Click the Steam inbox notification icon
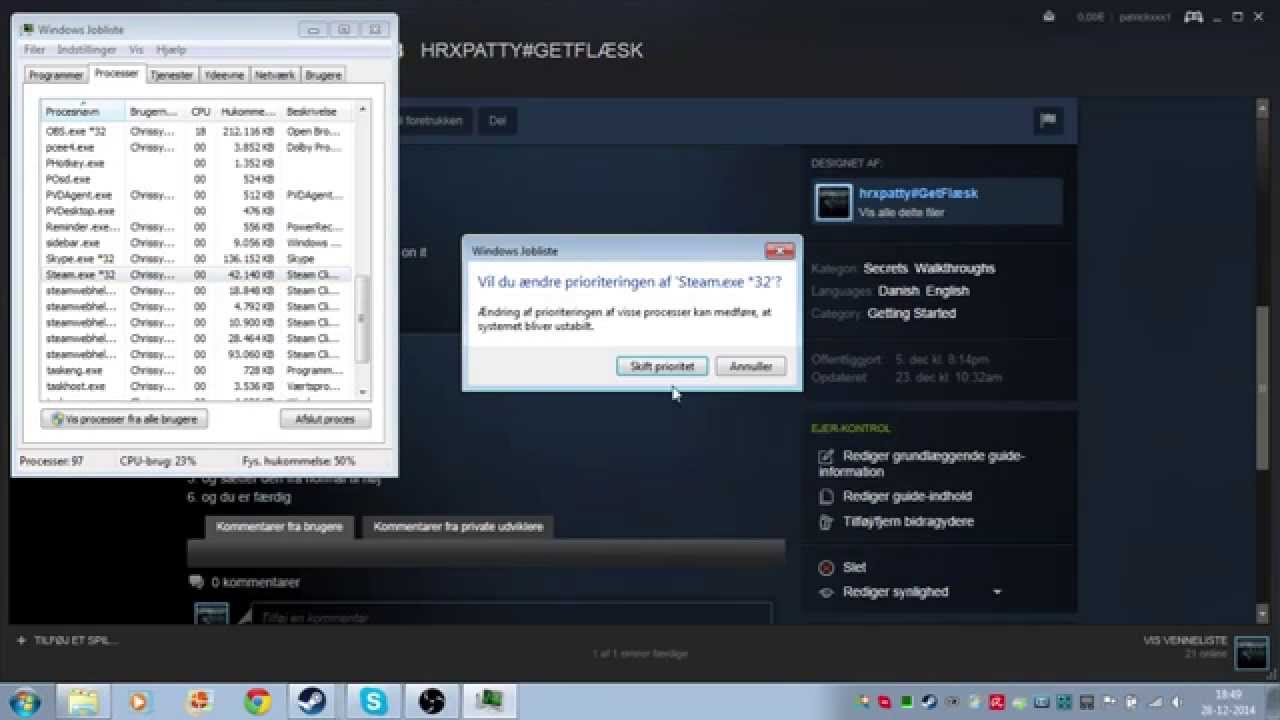This screenshot has height=720, width=1280. click(1049, 16)
